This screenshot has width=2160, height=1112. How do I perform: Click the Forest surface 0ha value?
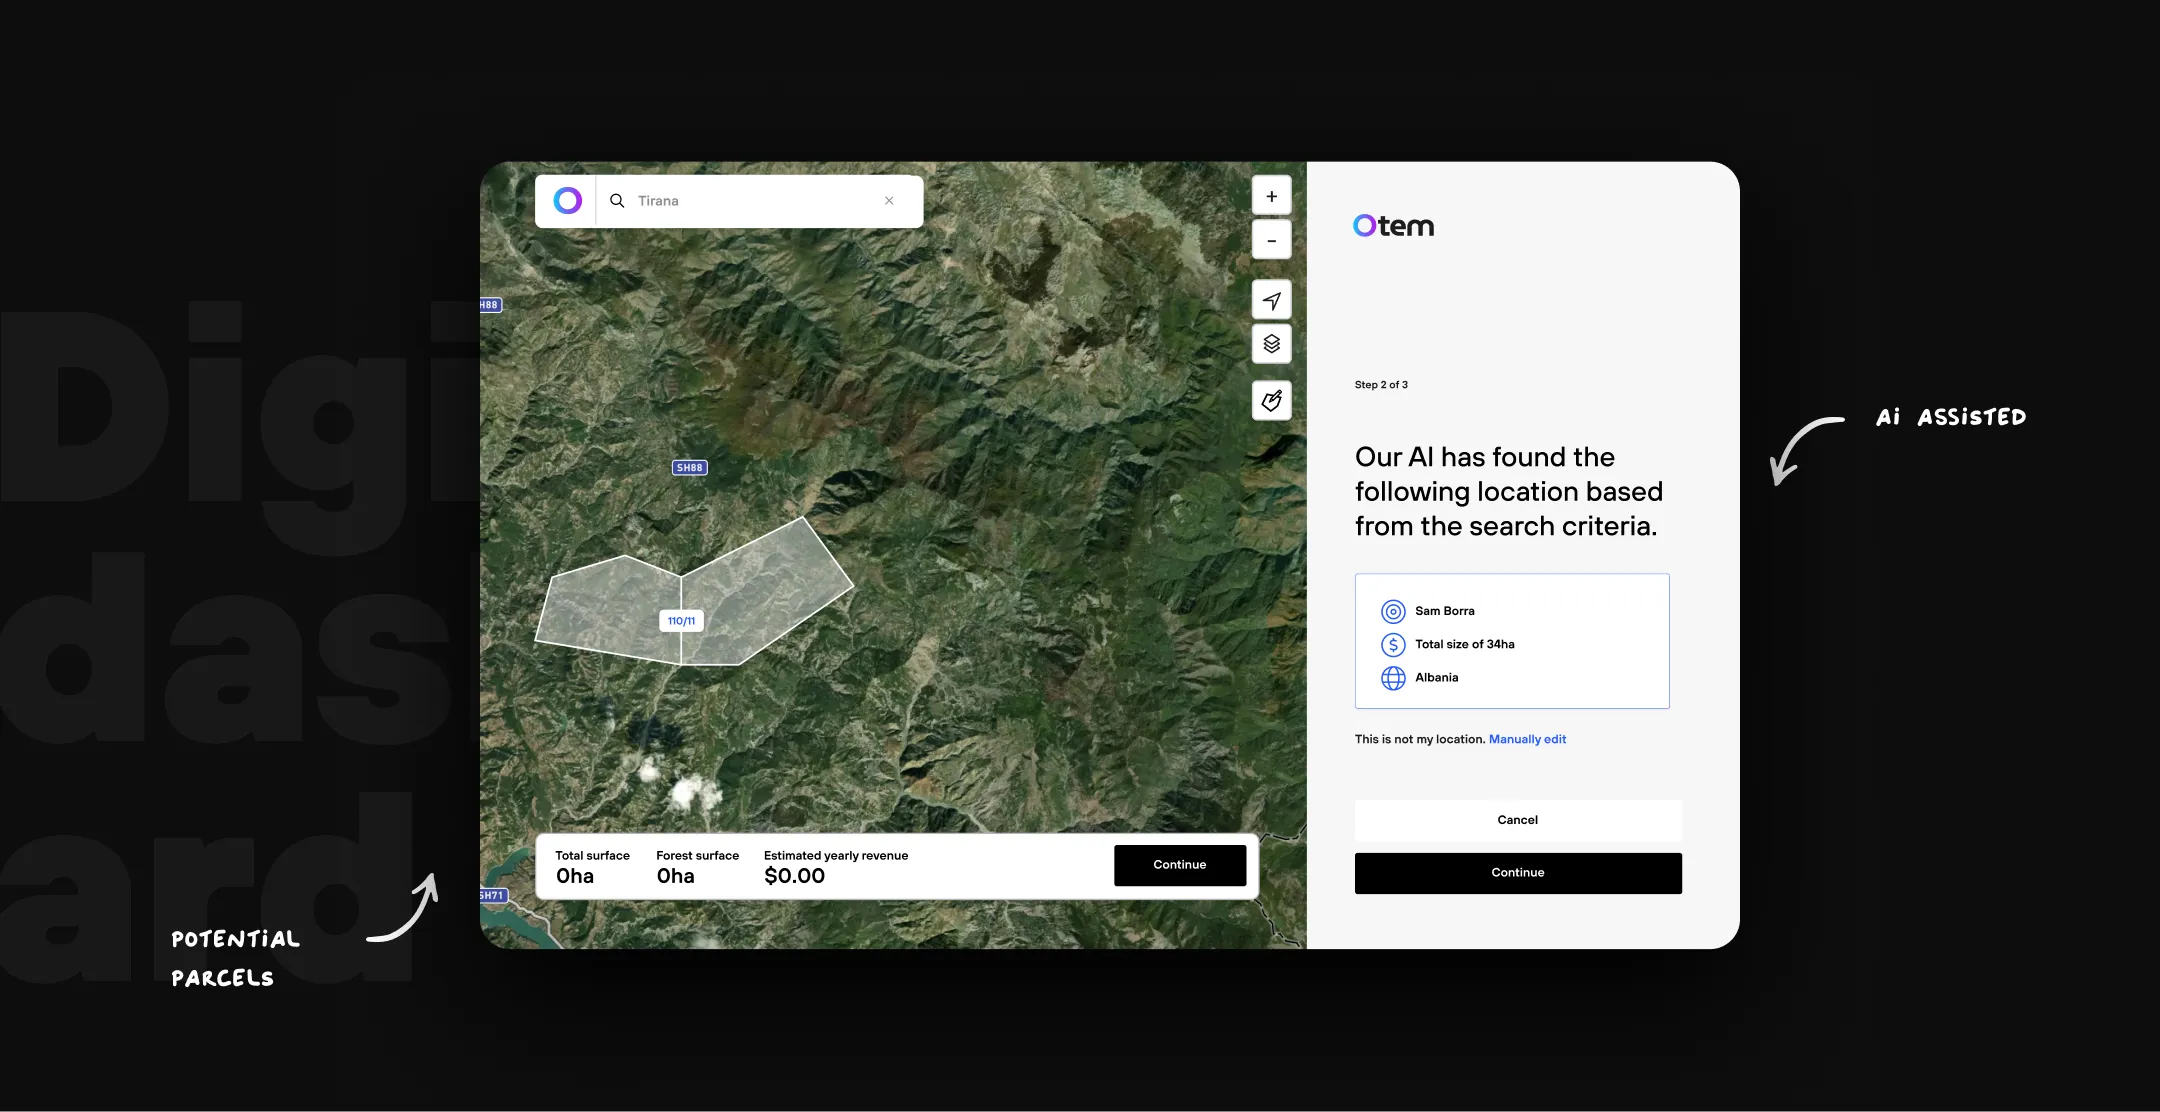(x=676, y=876)
